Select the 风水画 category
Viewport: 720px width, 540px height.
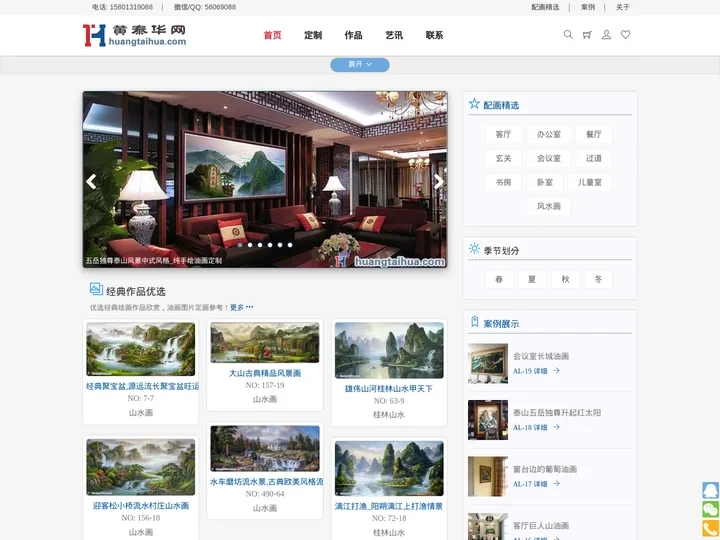549,206
